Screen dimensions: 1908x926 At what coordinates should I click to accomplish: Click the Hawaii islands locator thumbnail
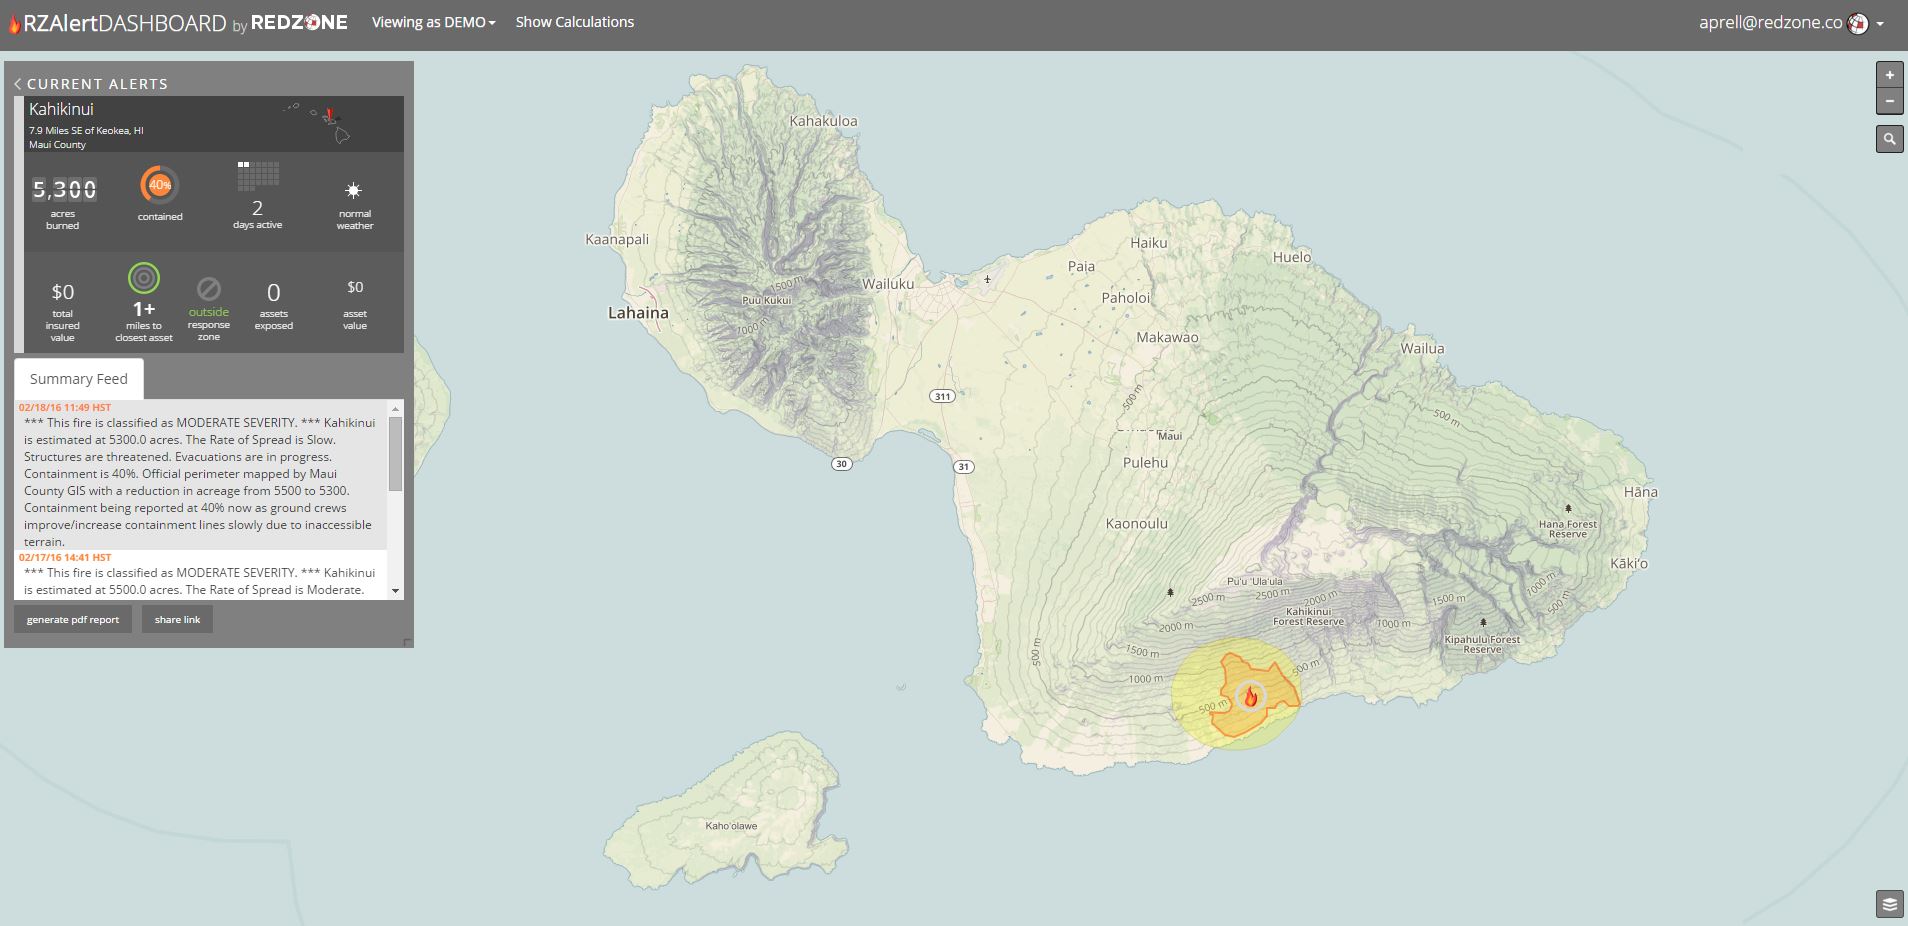tap(318, 123)
